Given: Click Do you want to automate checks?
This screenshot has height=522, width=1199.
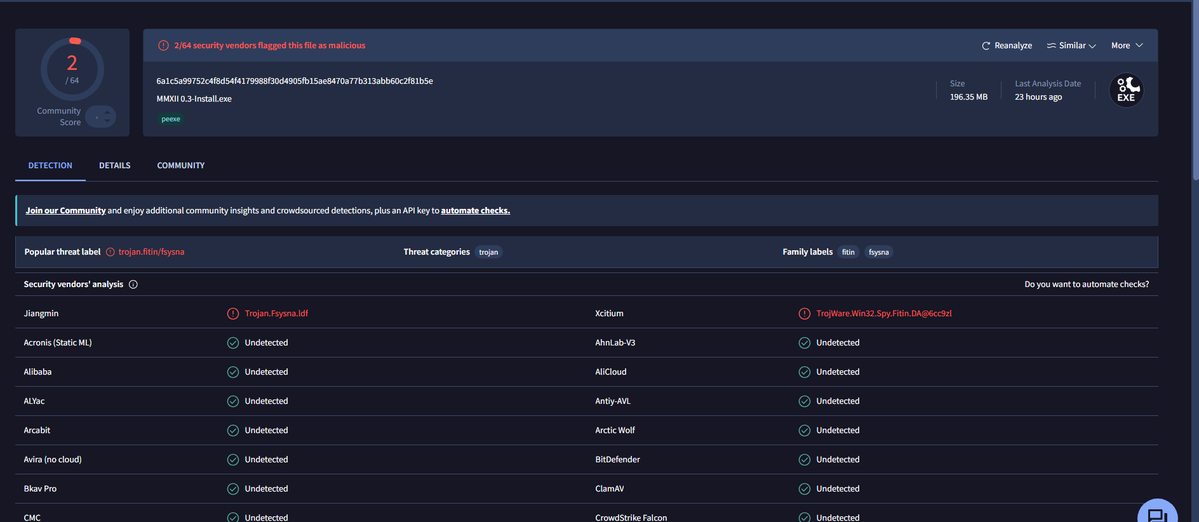Looking at the screenshot, I should click(x=1087, y=284).
